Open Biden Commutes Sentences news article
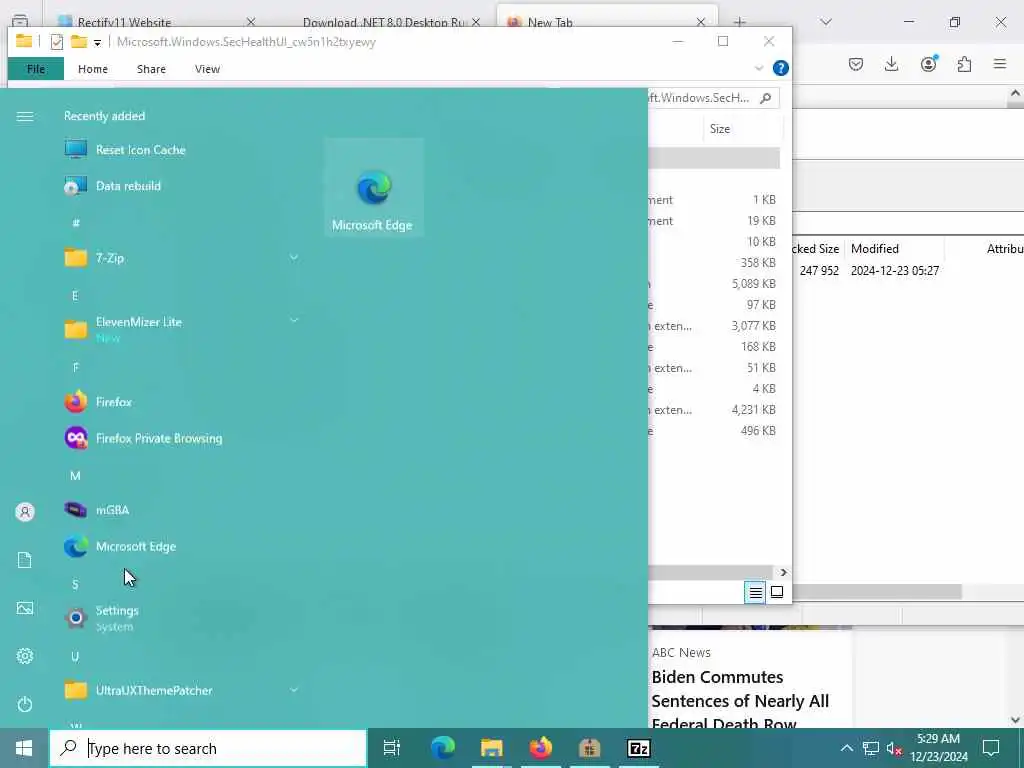 [740, 701]
